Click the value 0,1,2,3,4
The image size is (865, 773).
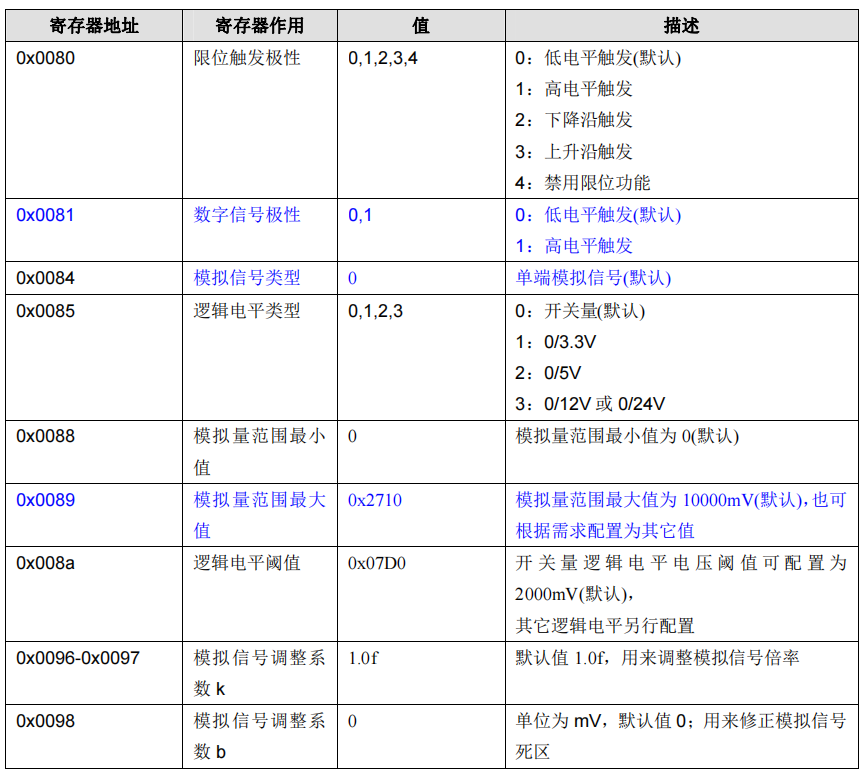tap(383, 58)
